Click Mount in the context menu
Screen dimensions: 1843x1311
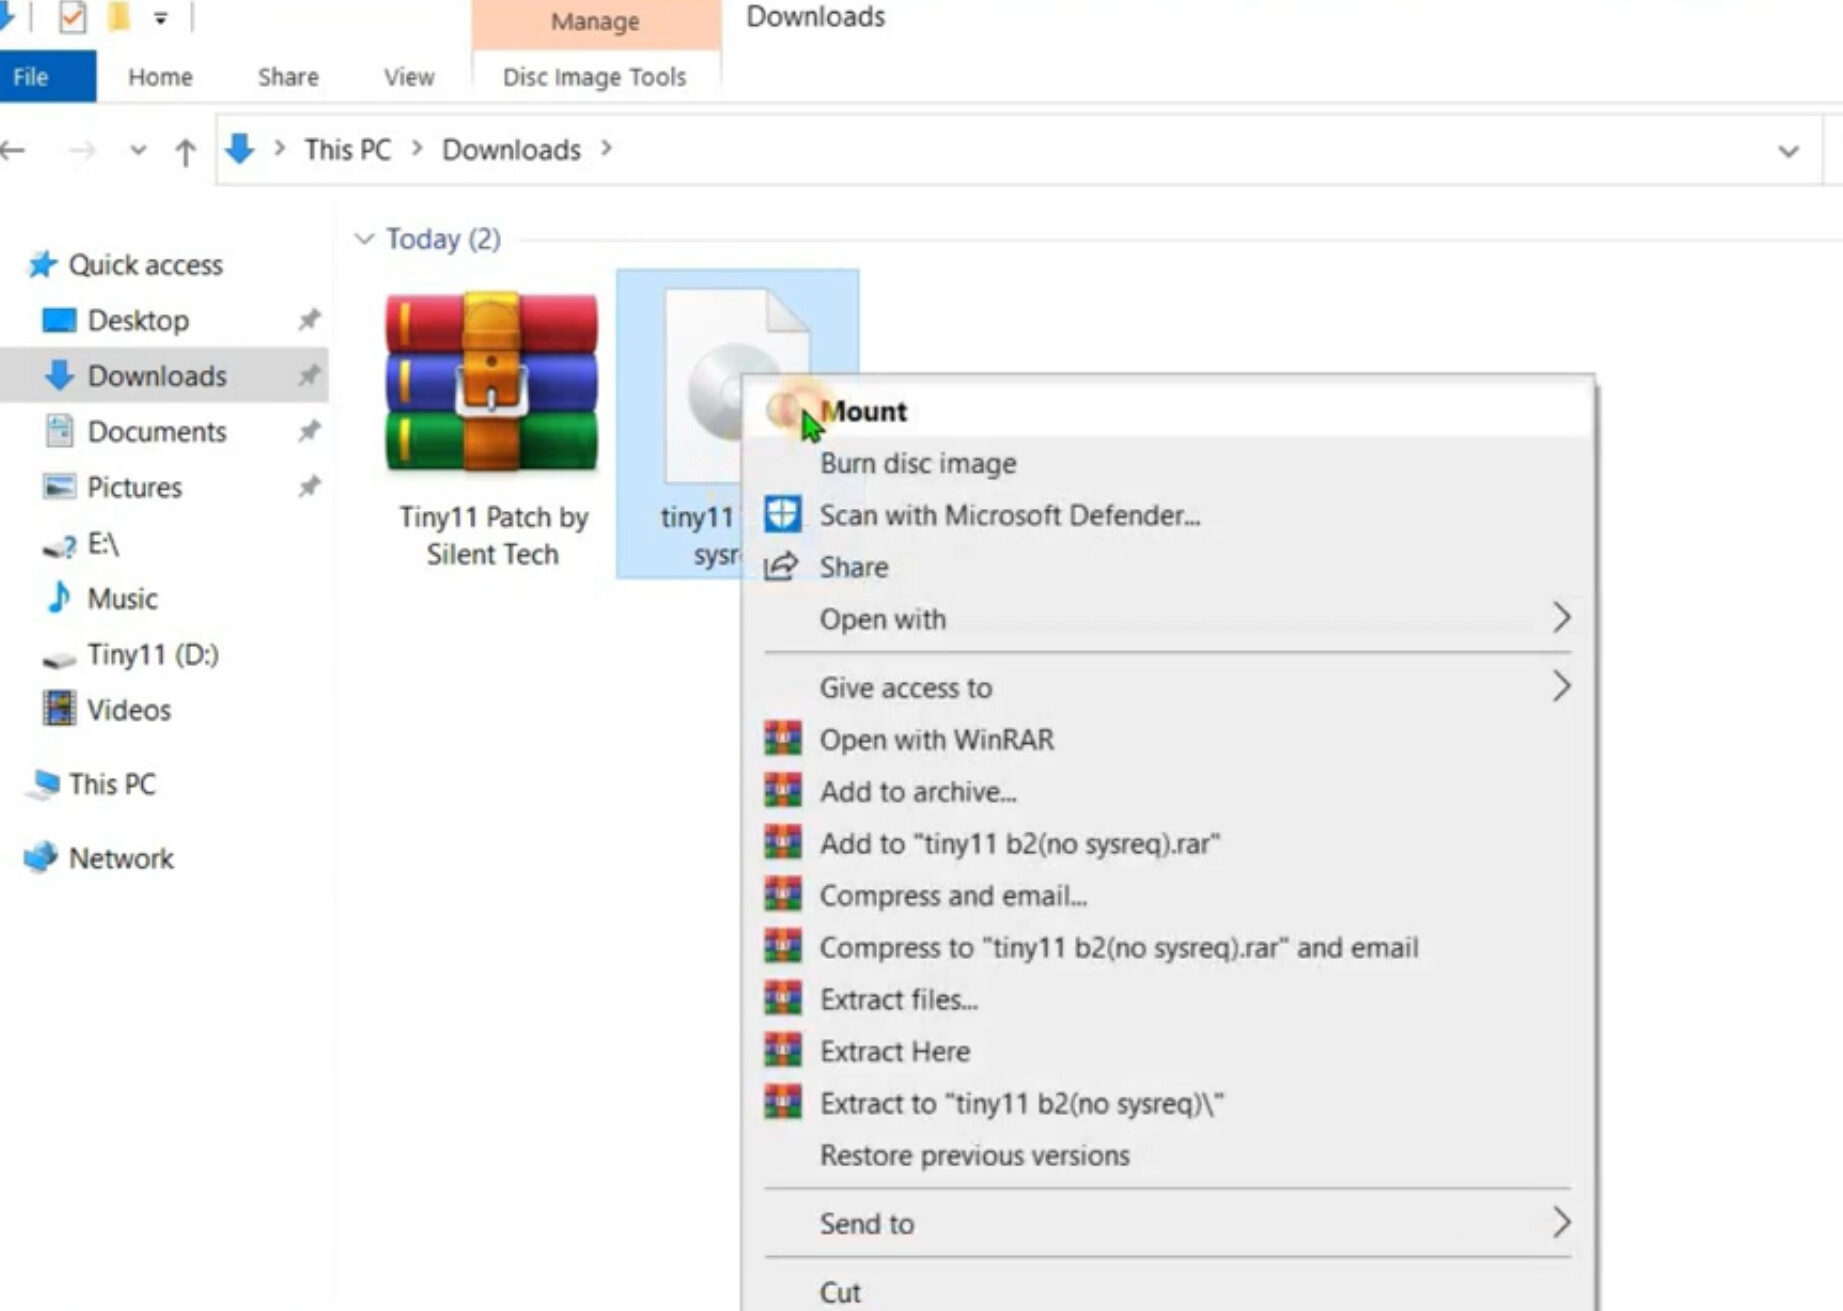click(1168, 411)
